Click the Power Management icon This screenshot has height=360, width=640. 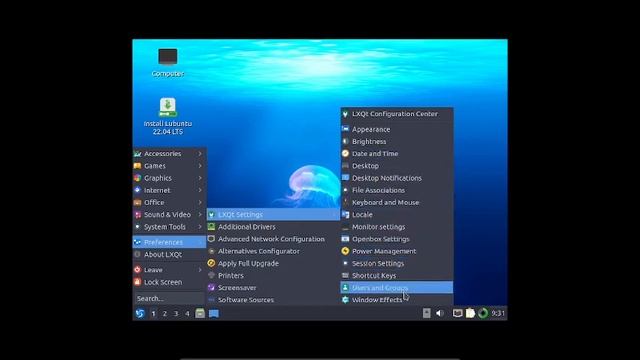point(345,251)
